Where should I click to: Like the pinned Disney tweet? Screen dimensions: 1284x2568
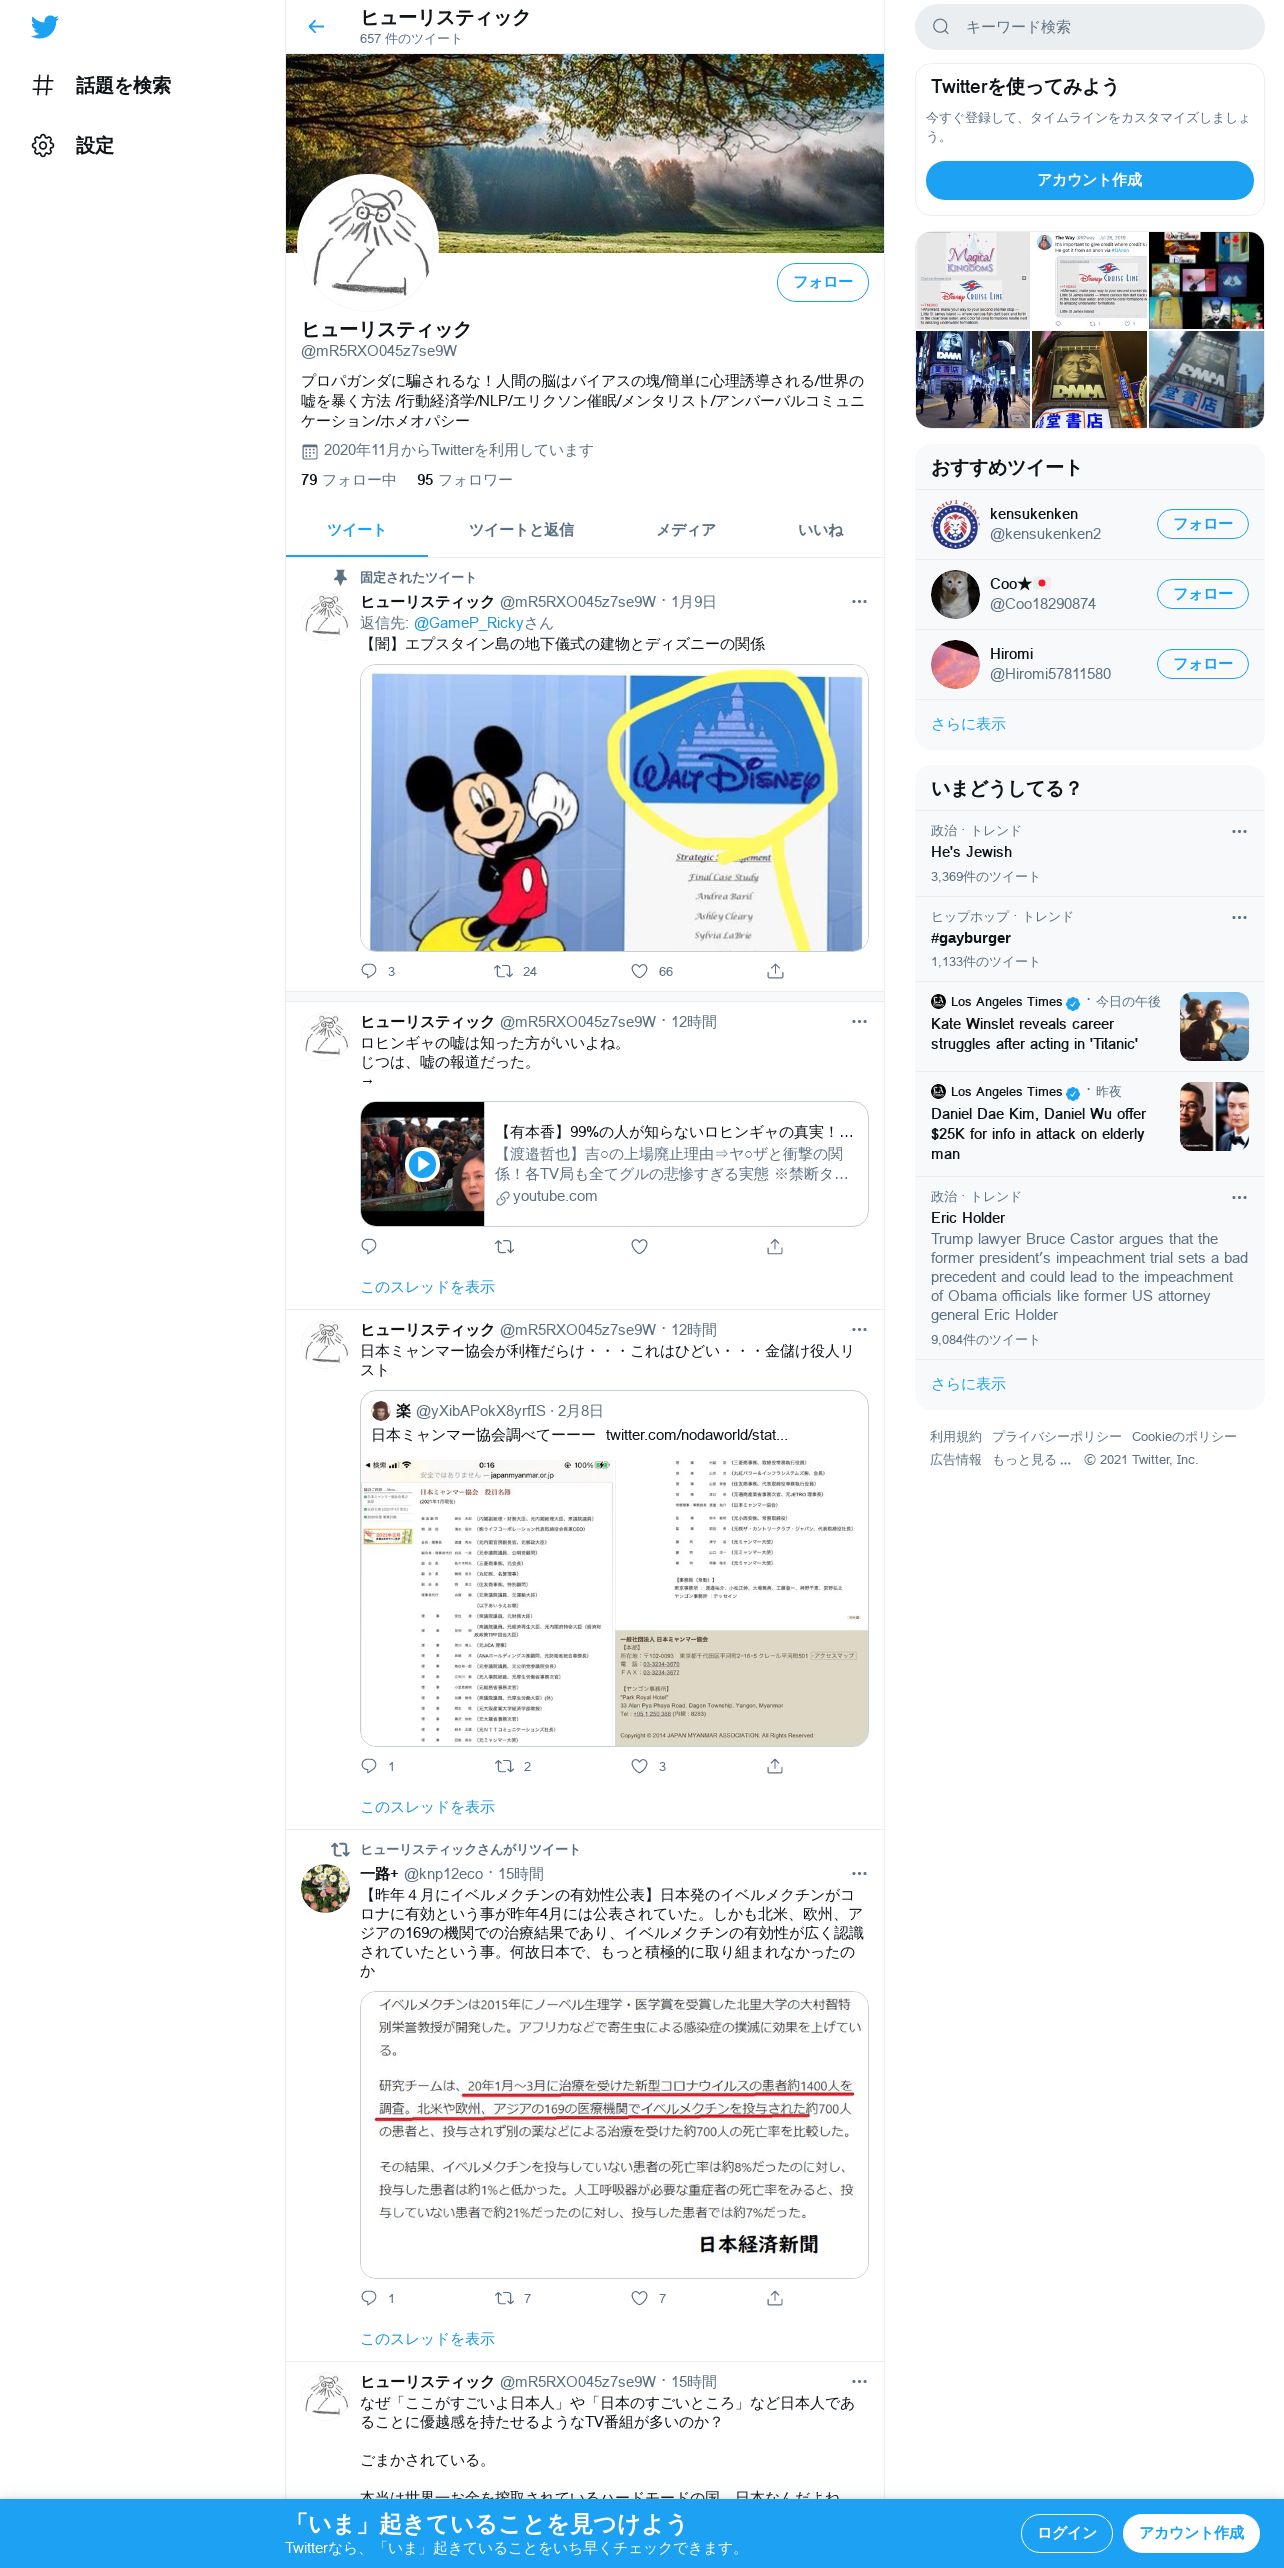[640, 971]
